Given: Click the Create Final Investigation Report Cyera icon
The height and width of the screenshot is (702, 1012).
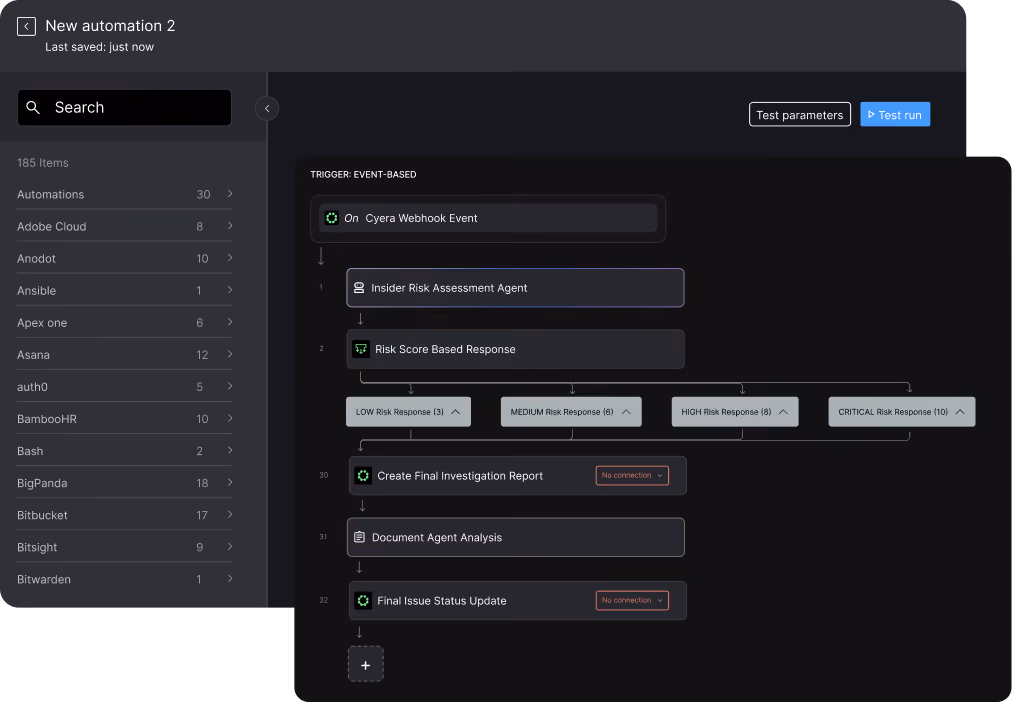Looking at the screenshot, I should 363,476.
